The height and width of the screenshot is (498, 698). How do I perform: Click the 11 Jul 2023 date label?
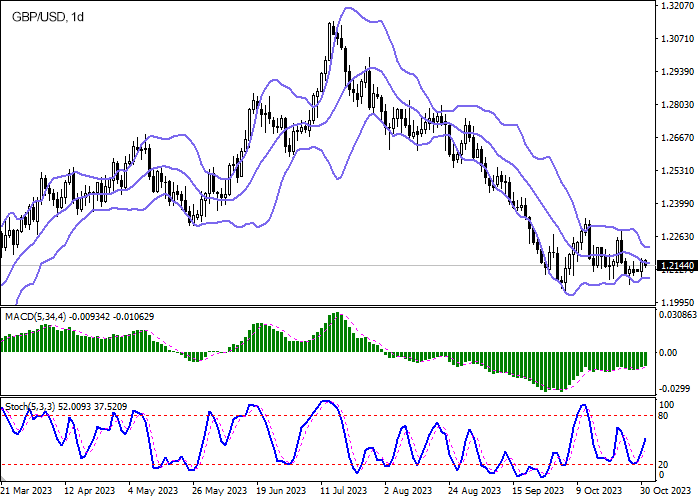pos(342,491)
